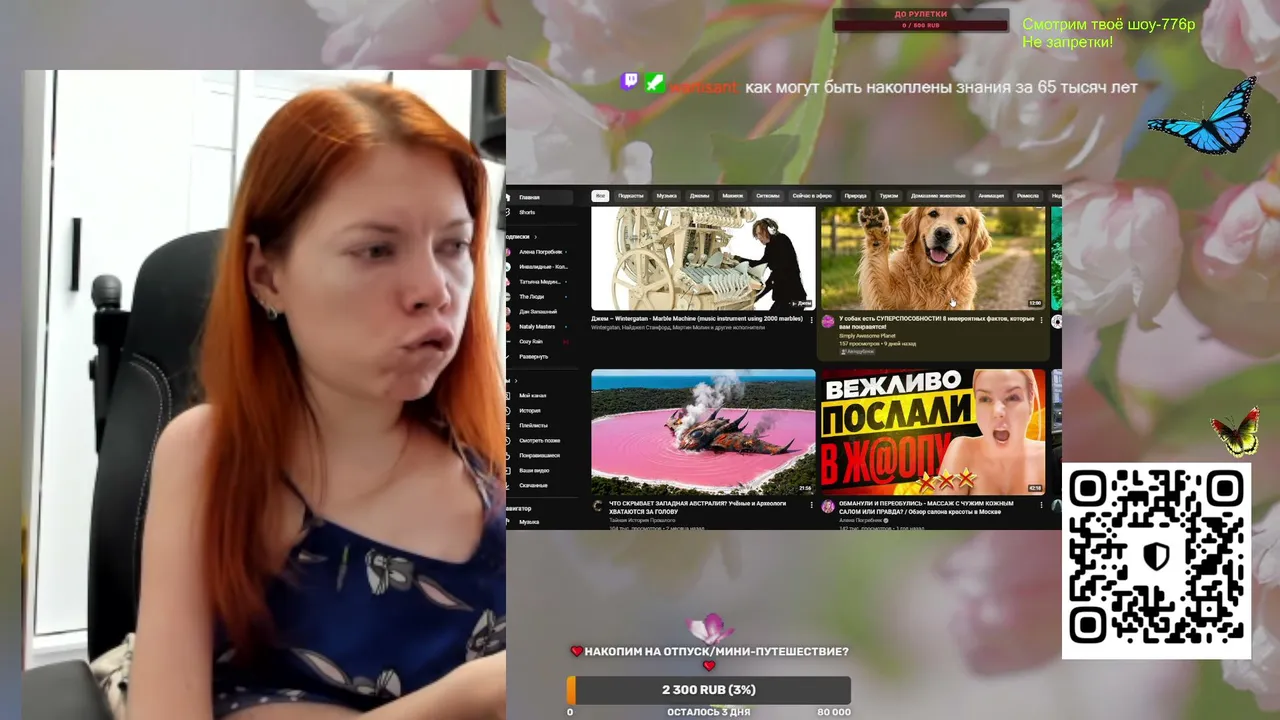Select the Домашние животные filter chip
Image resolution: width=1280 pixels, height=720 pixels.
(938, 196)
